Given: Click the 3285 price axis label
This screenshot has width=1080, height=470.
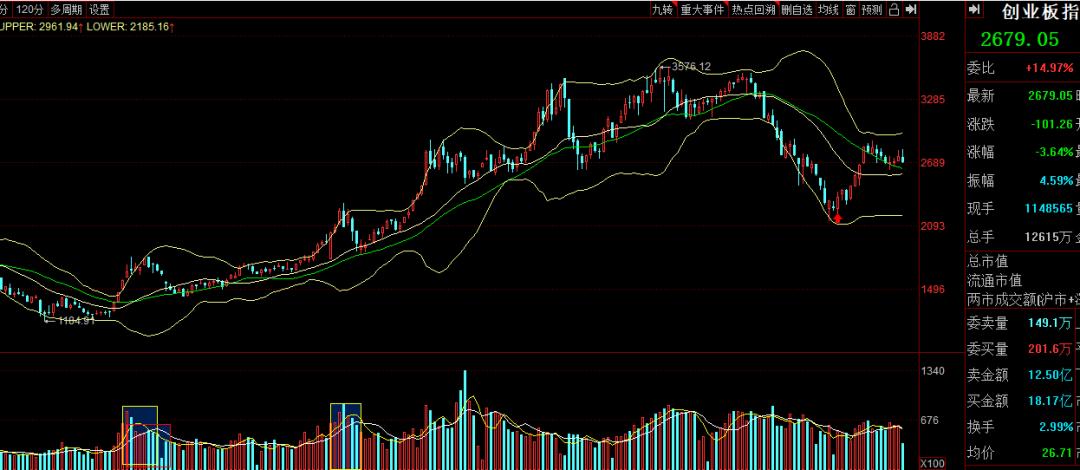Looking at the screenshot, I should pos(933,99).
